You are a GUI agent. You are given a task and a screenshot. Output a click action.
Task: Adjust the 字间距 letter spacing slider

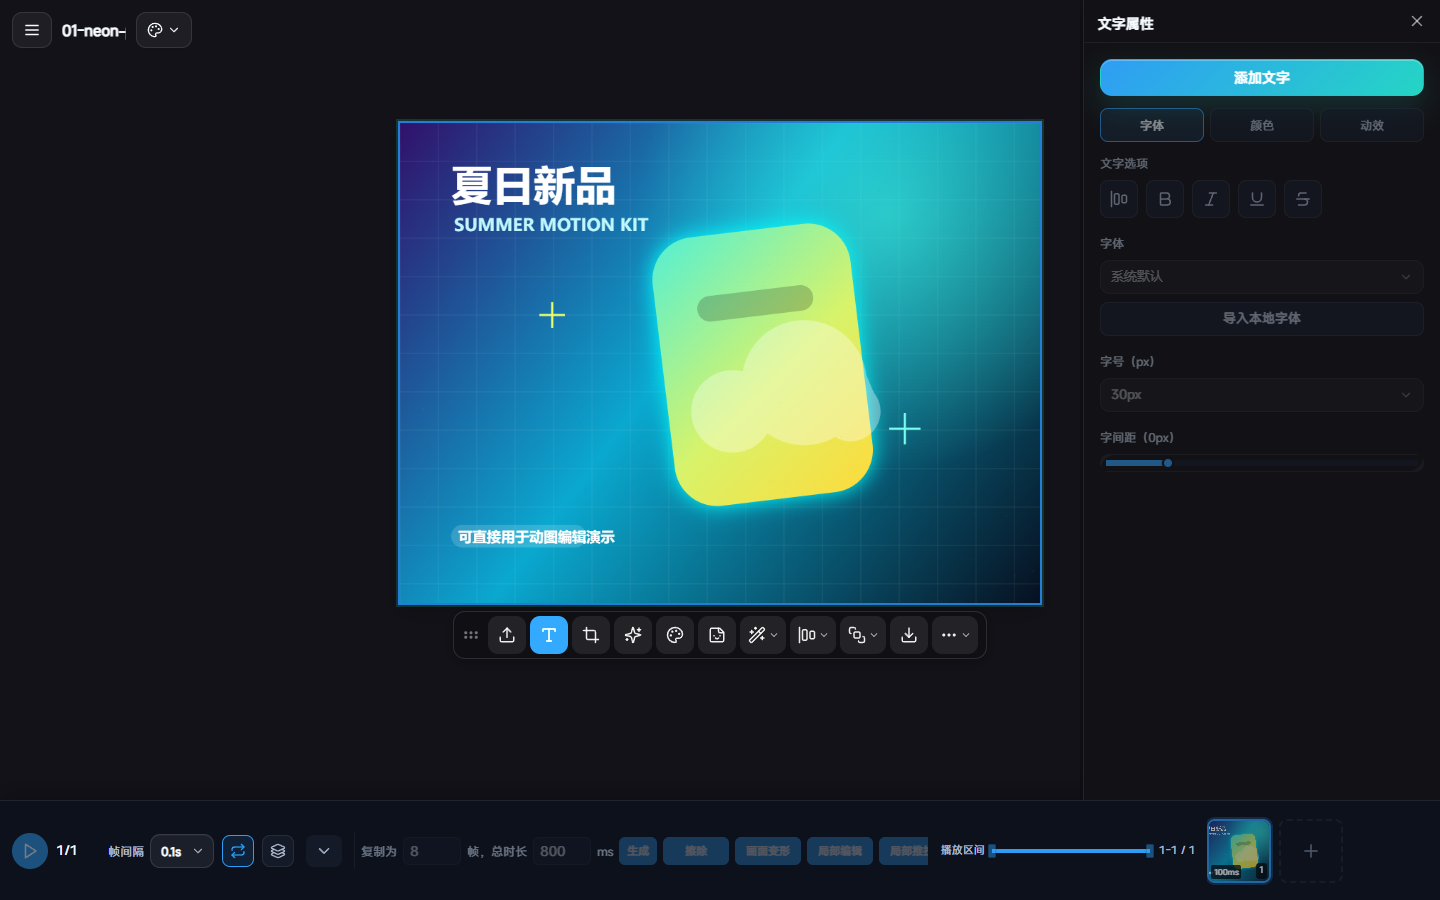pos(1261,463)
